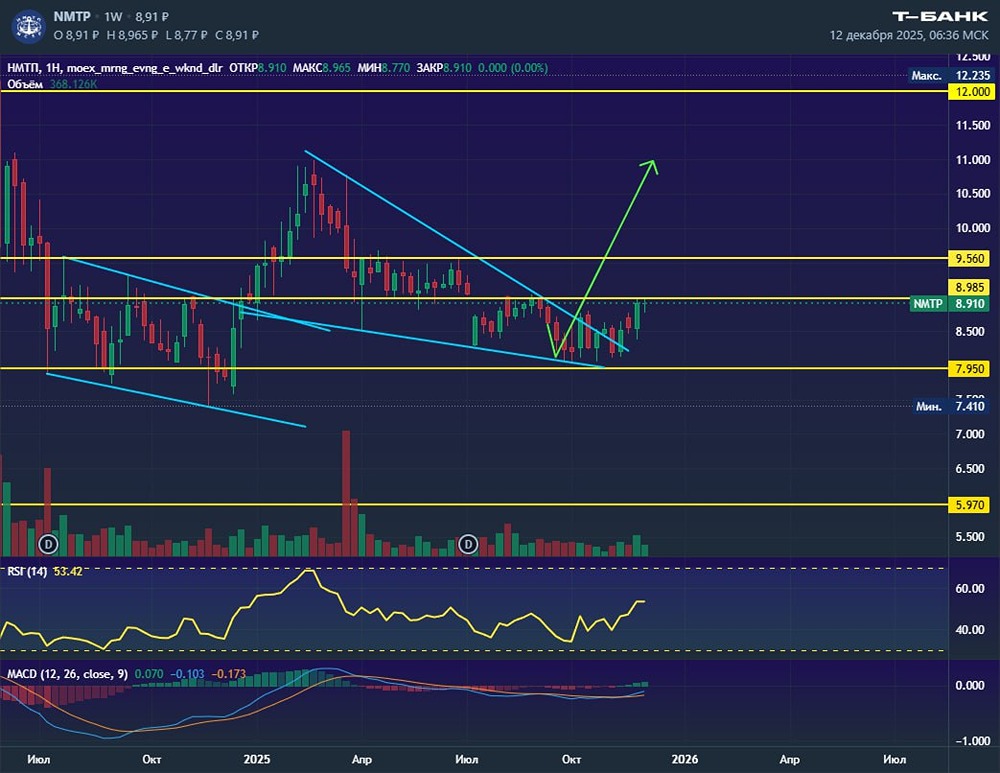
Task: Click the Объём 368.126K indicator label
Action: (x=52, y=84)
